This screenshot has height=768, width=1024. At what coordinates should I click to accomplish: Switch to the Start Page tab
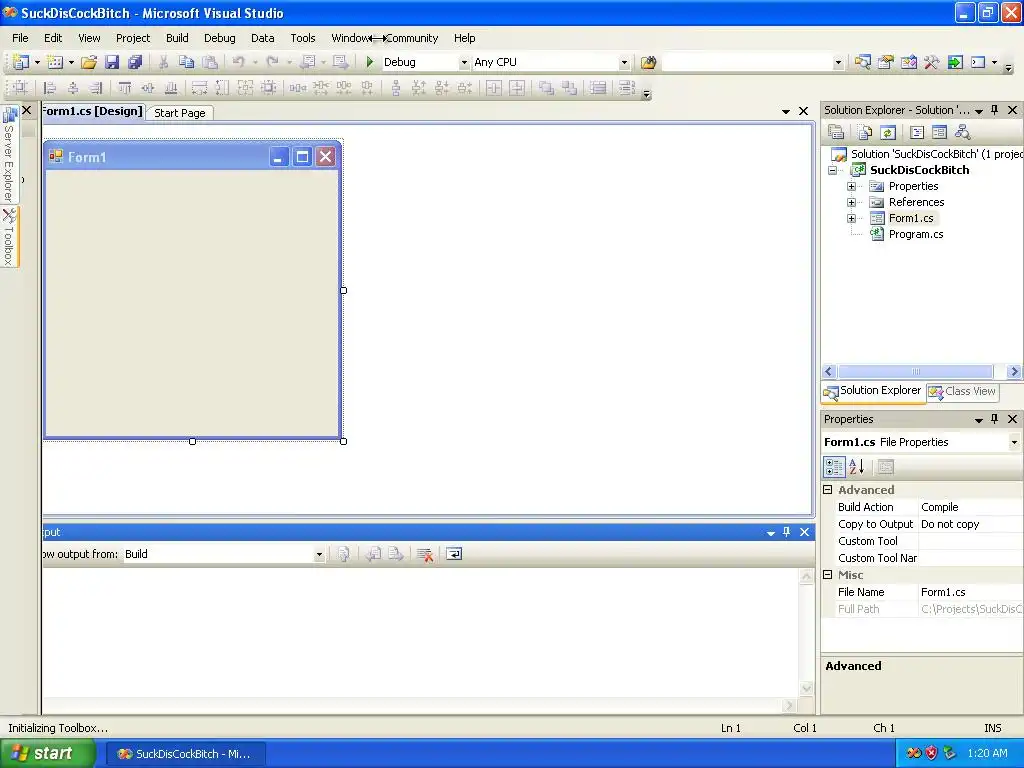click(x=180, y=113)
